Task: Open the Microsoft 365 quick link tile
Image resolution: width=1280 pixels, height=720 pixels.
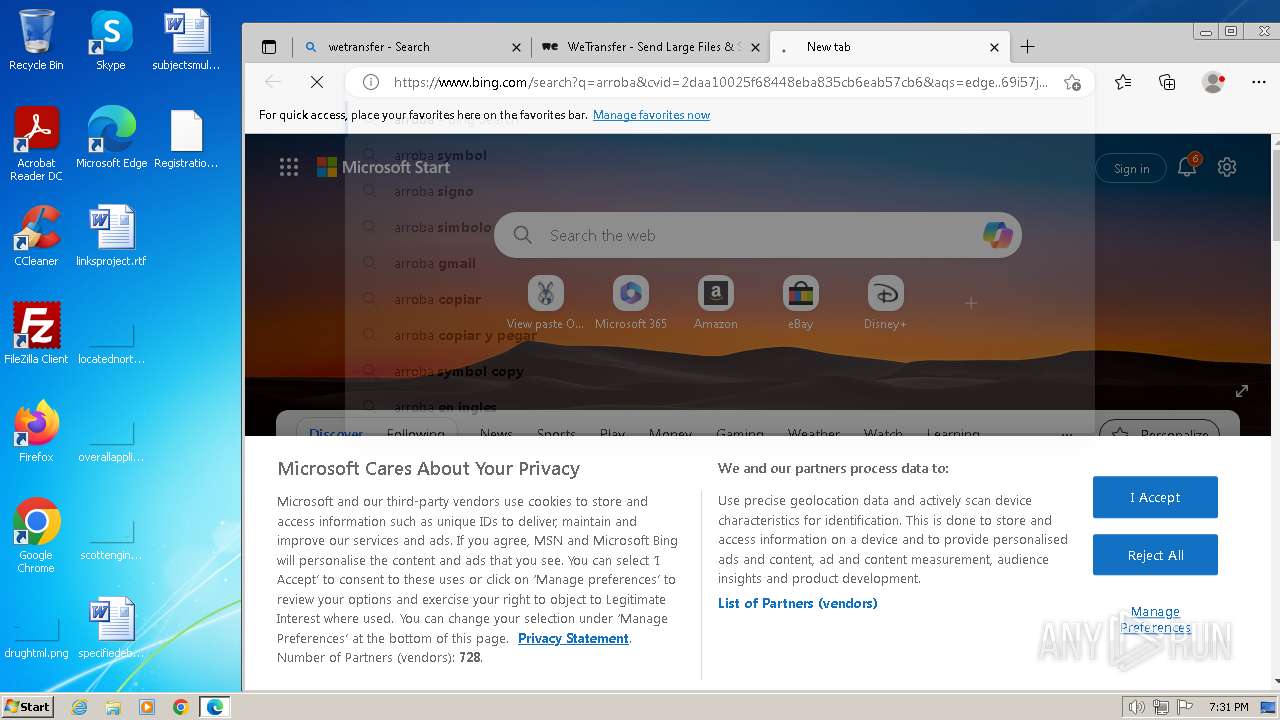Action: (630, 303)
